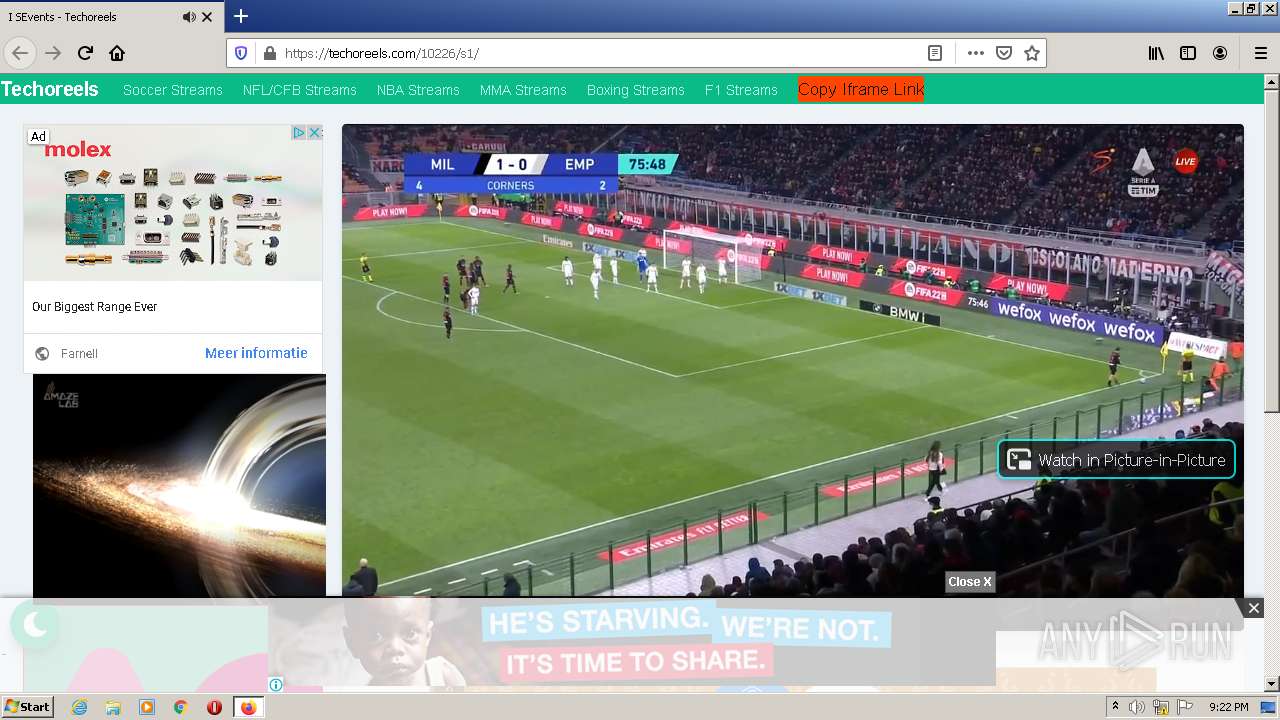
Task: Click the page vertical scrollbar
Action: click(1272, 250)
